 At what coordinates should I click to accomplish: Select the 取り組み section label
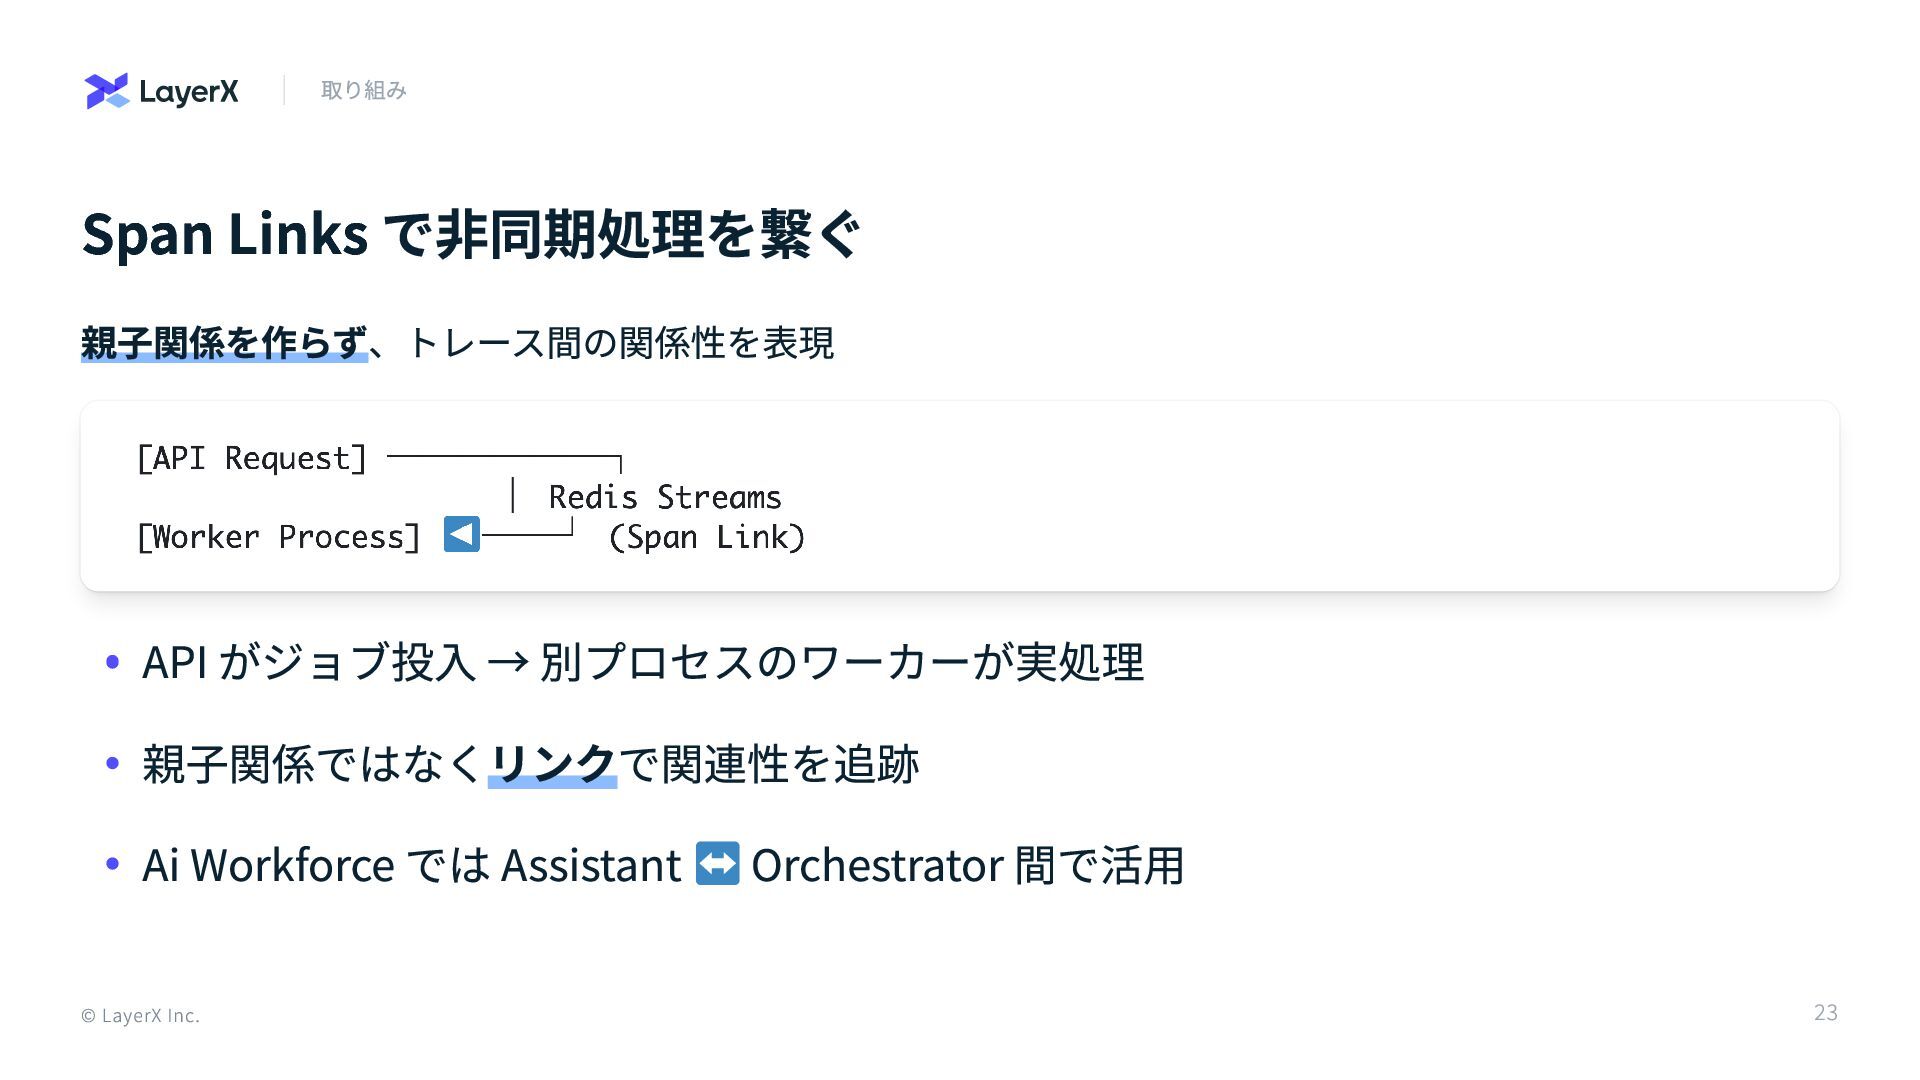tap(363, 91)
